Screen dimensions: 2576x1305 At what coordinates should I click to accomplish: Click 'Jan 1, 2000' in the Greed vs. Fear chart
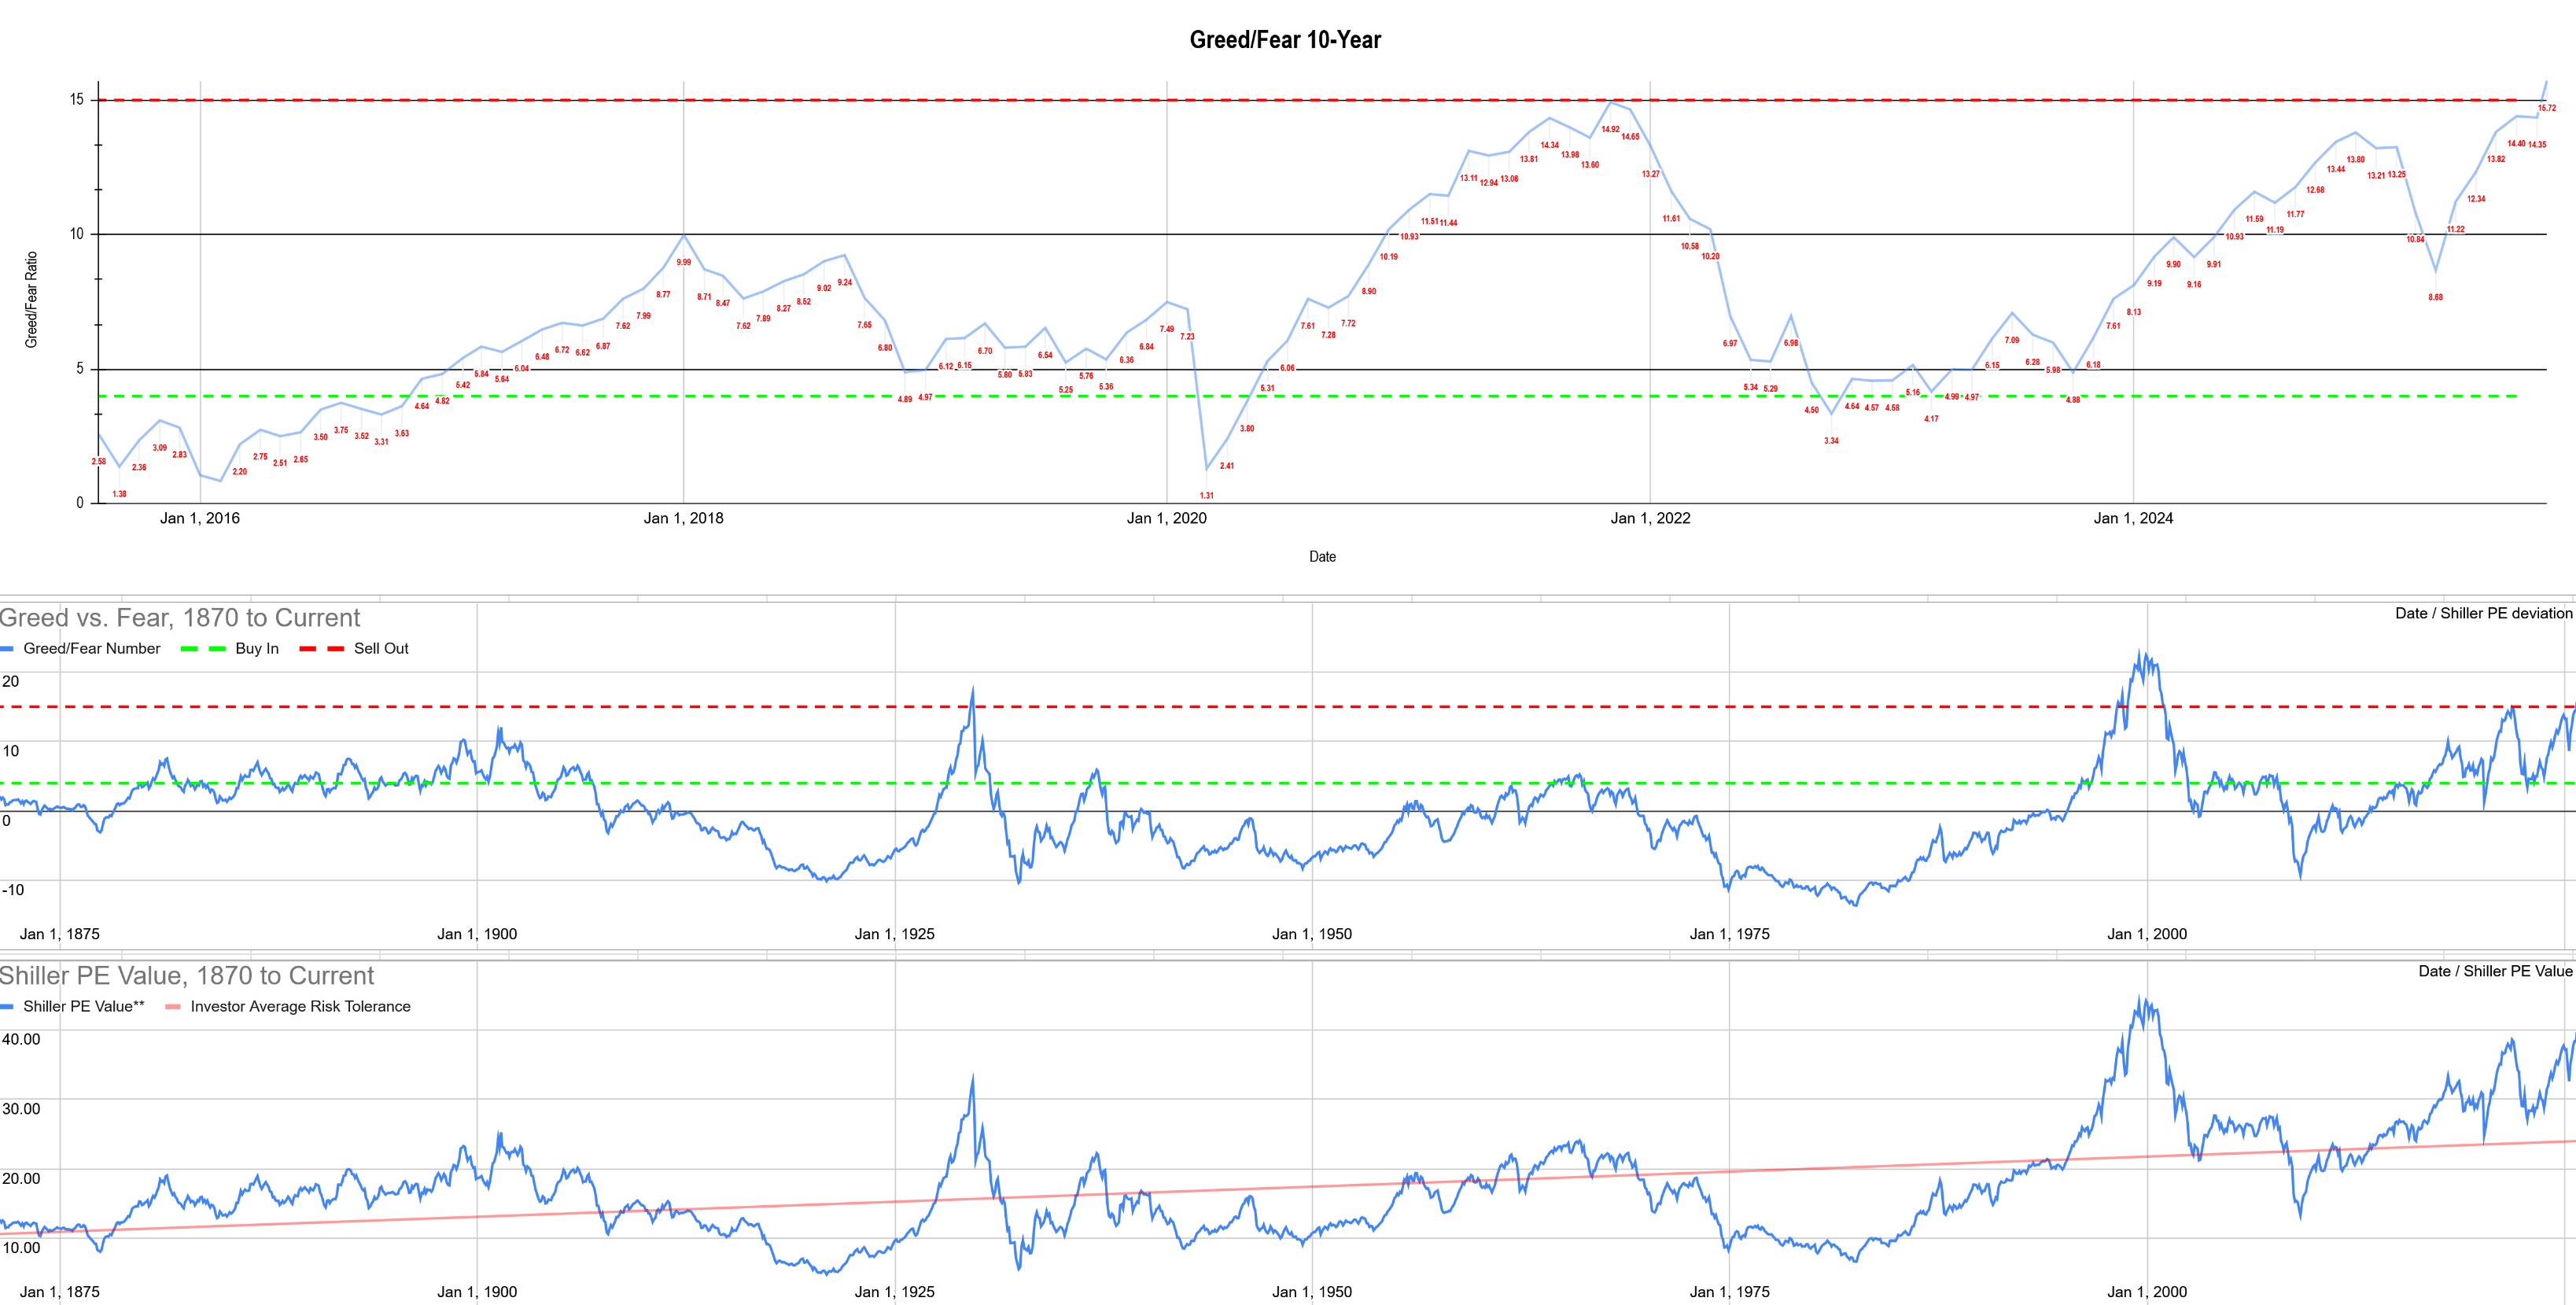(2147, 934)
